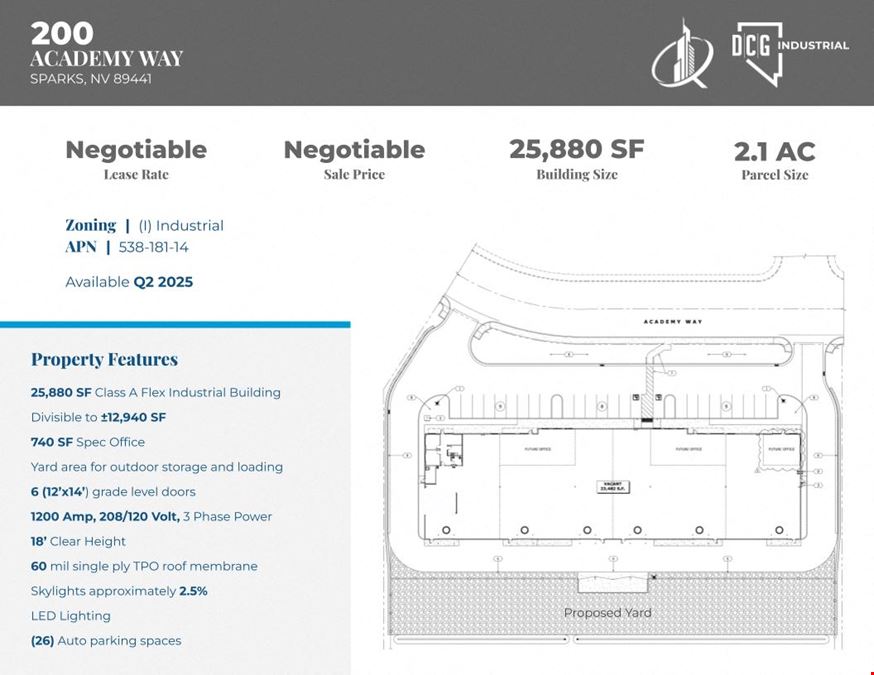The height and width of the screenshot is (675, 874).
Task: Click the skyscraper orbit logo icon
Action: coord(683,53)
